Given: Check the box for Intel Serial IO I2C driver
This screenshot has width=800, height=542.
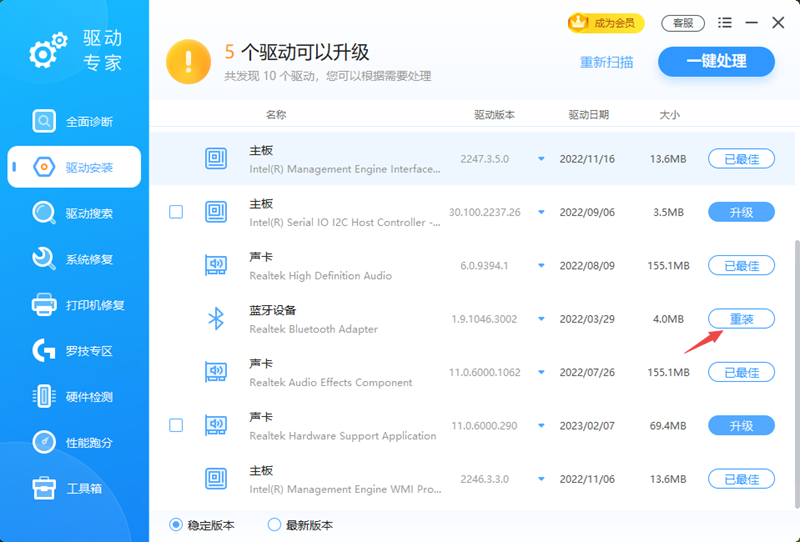Looking at the screenshot, I should click(x=176, y=212).
